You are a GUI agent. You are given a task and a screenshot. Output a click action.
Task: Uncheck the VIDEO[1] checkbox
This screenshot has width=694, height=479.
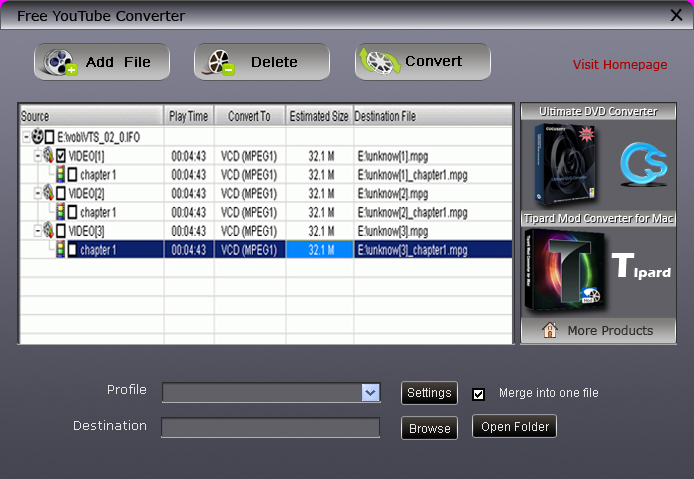tap(61, 156)
